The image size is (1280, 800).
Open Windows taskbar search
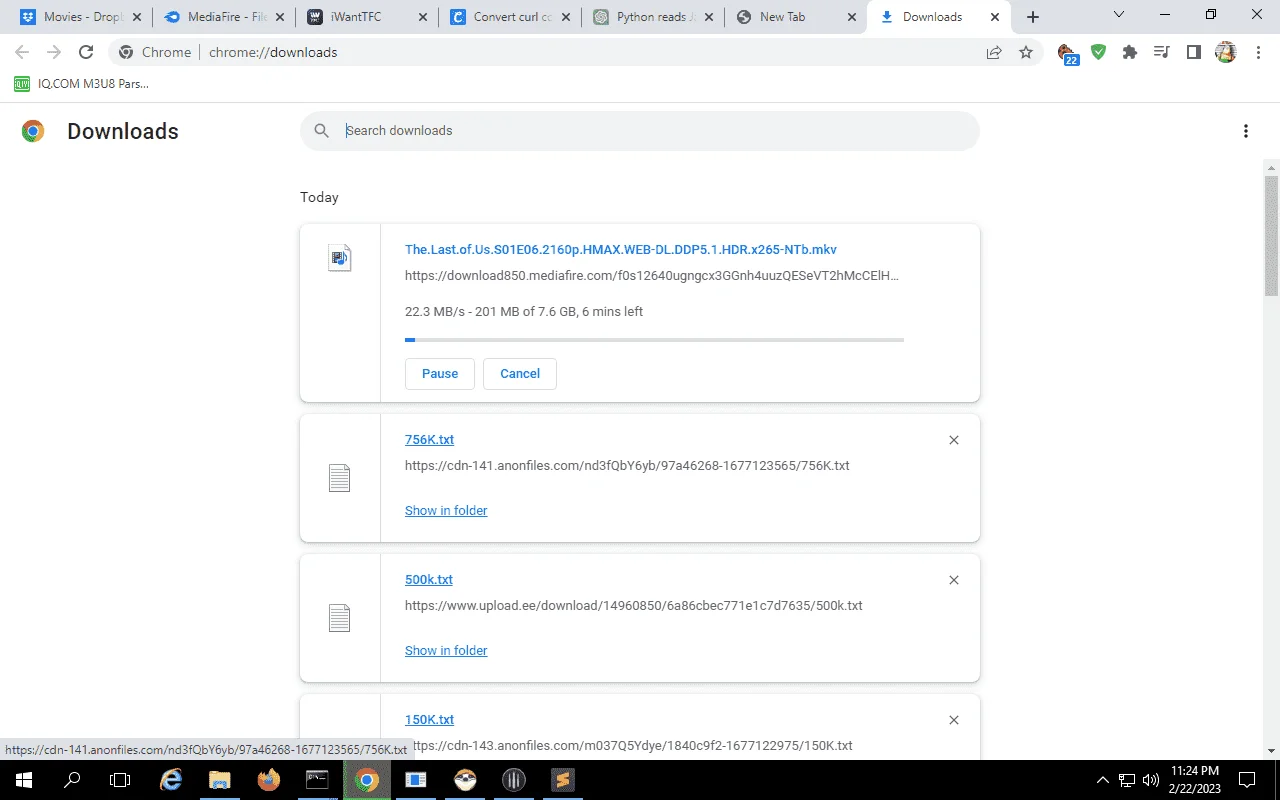click(72, 780)
